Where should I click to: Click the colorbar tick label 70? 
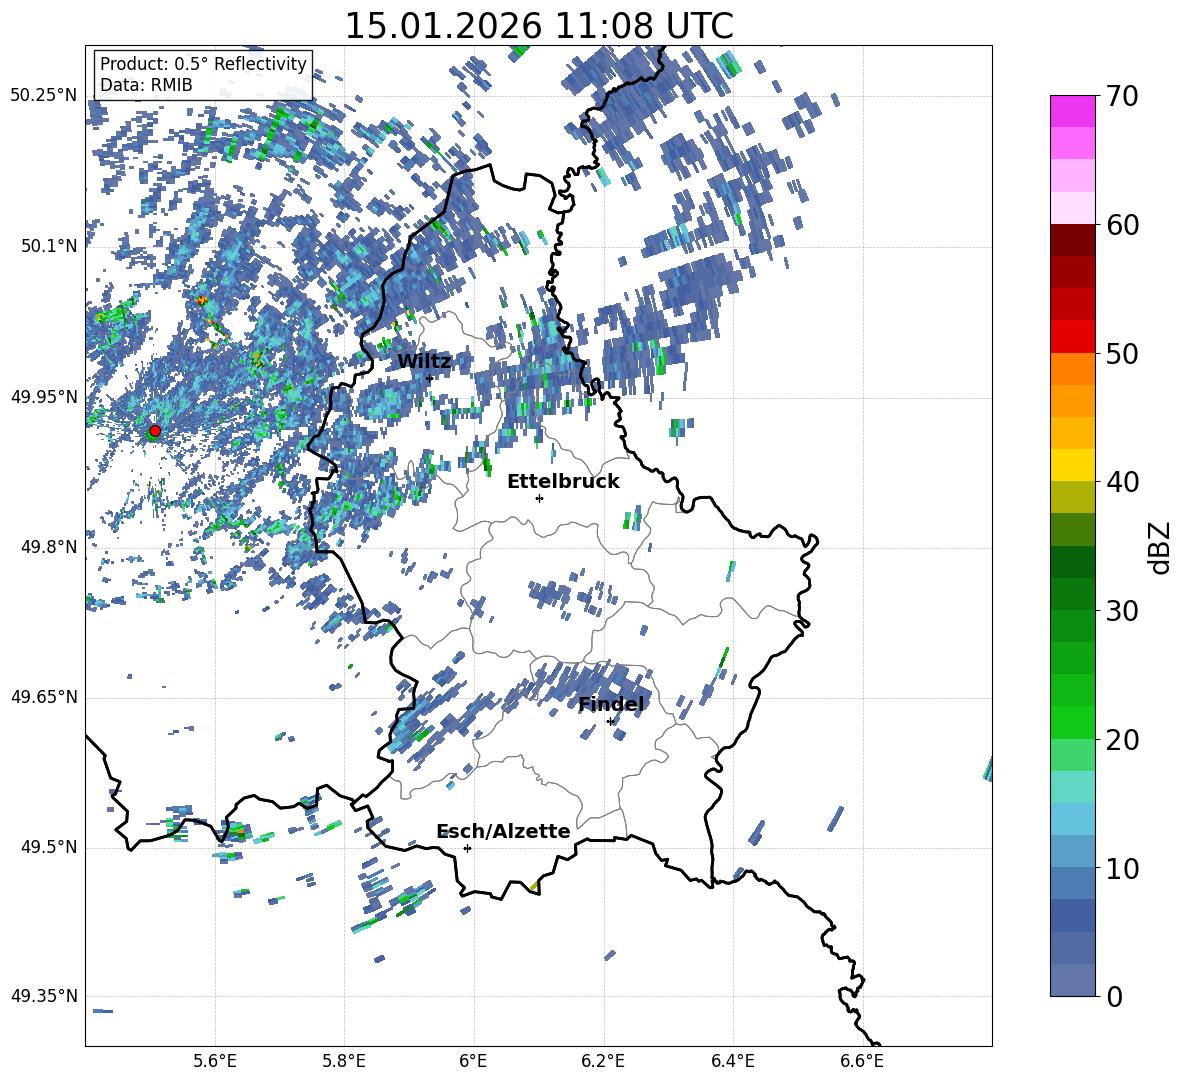[x=1122, y=97]
